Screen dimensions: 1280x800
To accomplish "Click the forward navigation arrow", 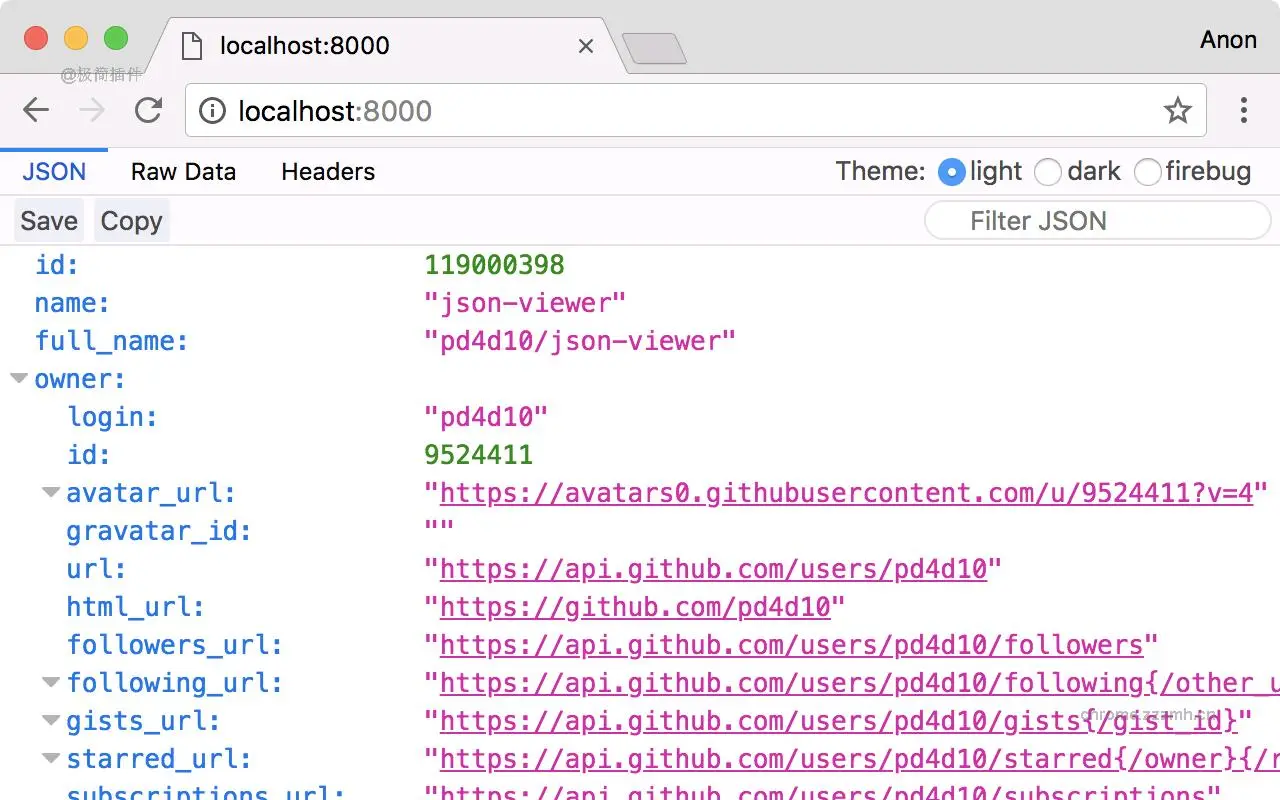I will point(91,110).
